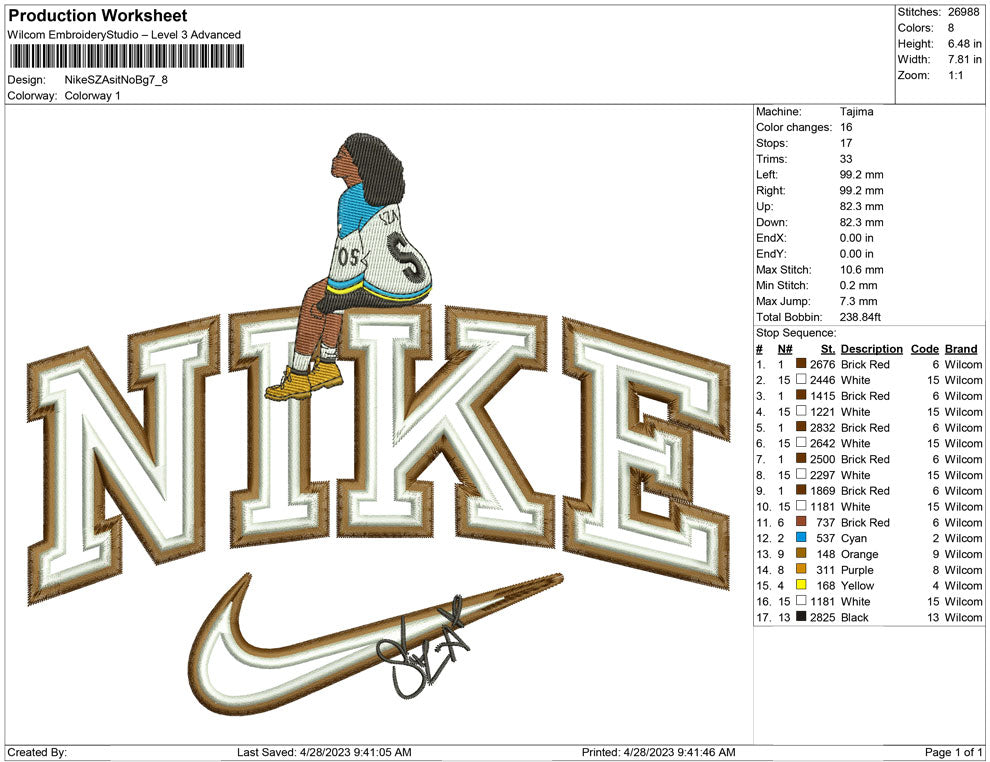This screenshot has width=990, height=762.
Task: Click the Machine value "Tajima"
Action: pos(857,112)
